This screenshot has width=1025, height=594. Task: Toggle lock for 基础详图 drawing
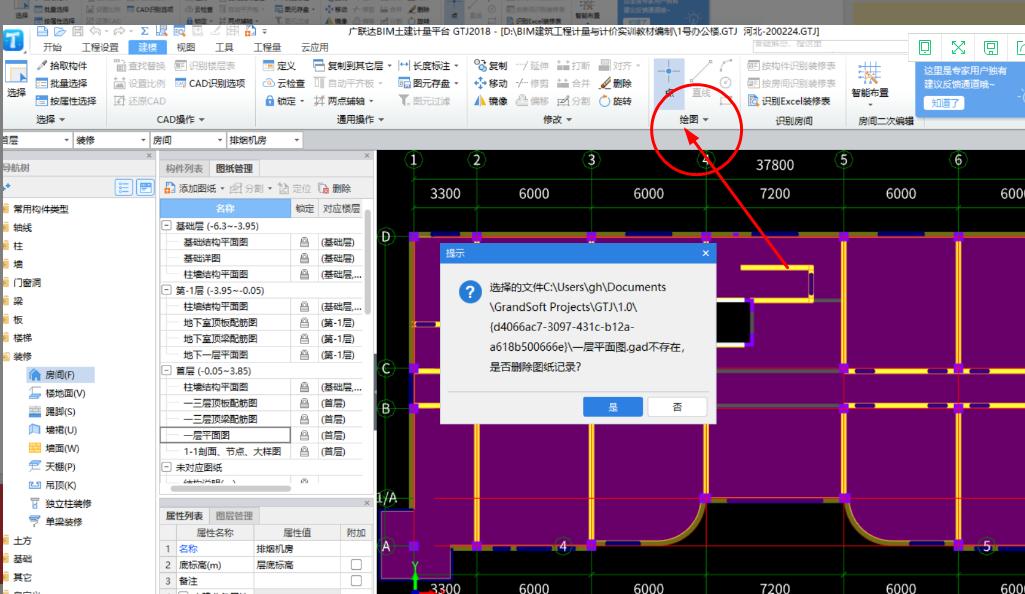(x=305, y=258)
